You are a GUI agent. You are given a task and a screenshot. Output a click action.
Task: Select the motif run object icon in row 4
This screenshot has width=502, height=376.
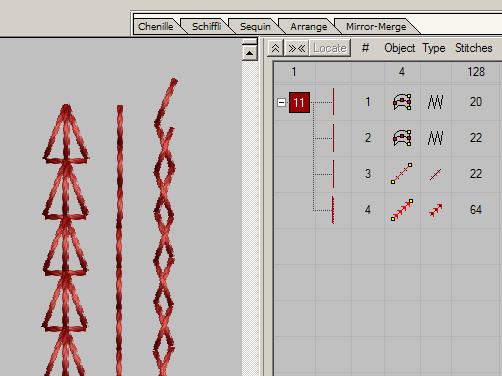click(x=402, y=210)
